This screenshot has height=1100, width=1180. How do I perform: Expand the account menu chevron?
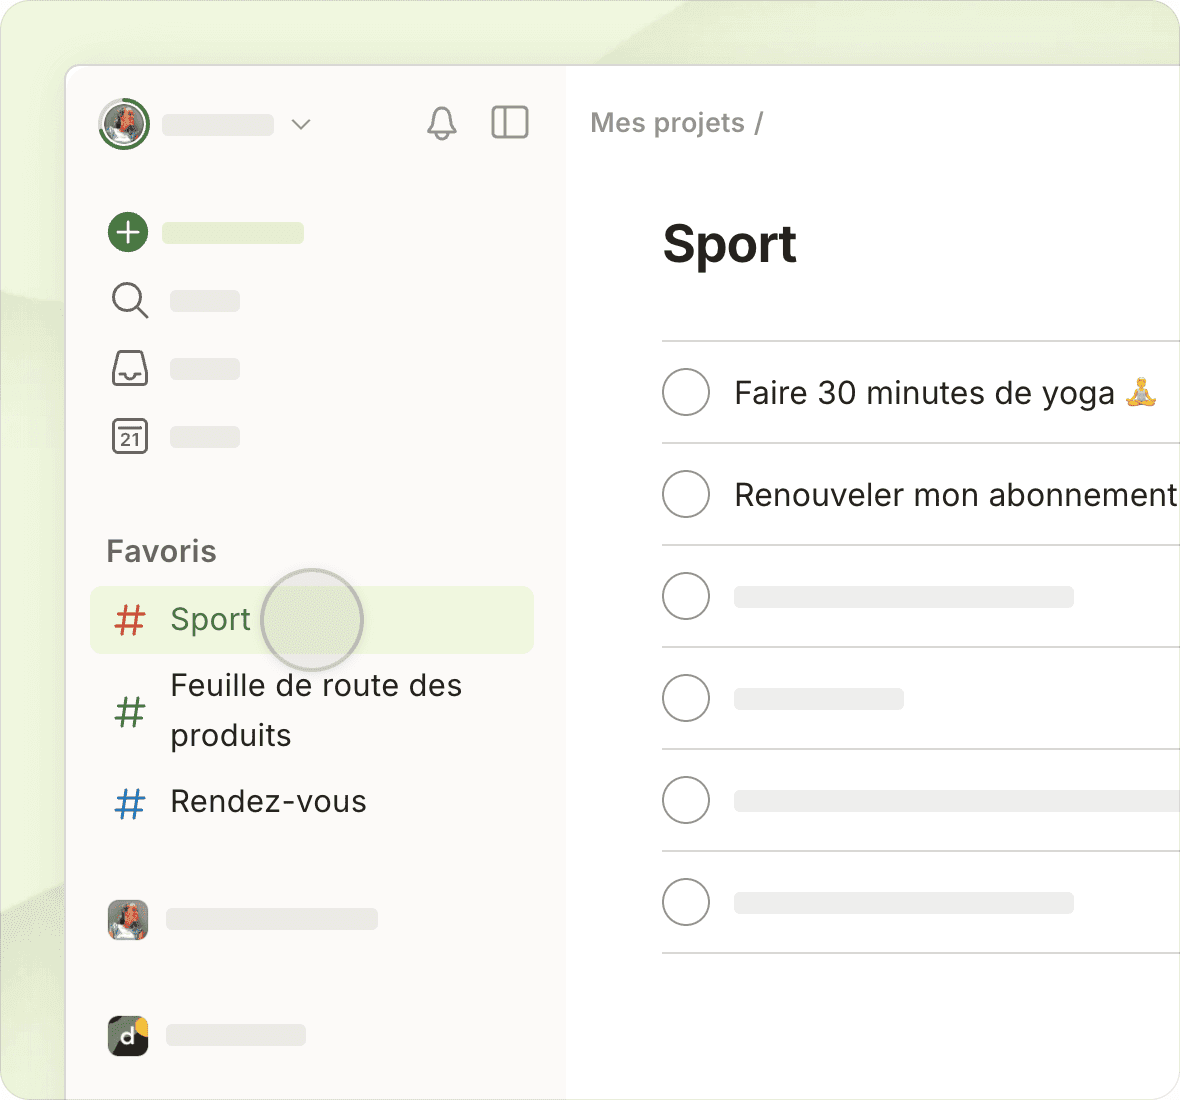coord(301,124)
